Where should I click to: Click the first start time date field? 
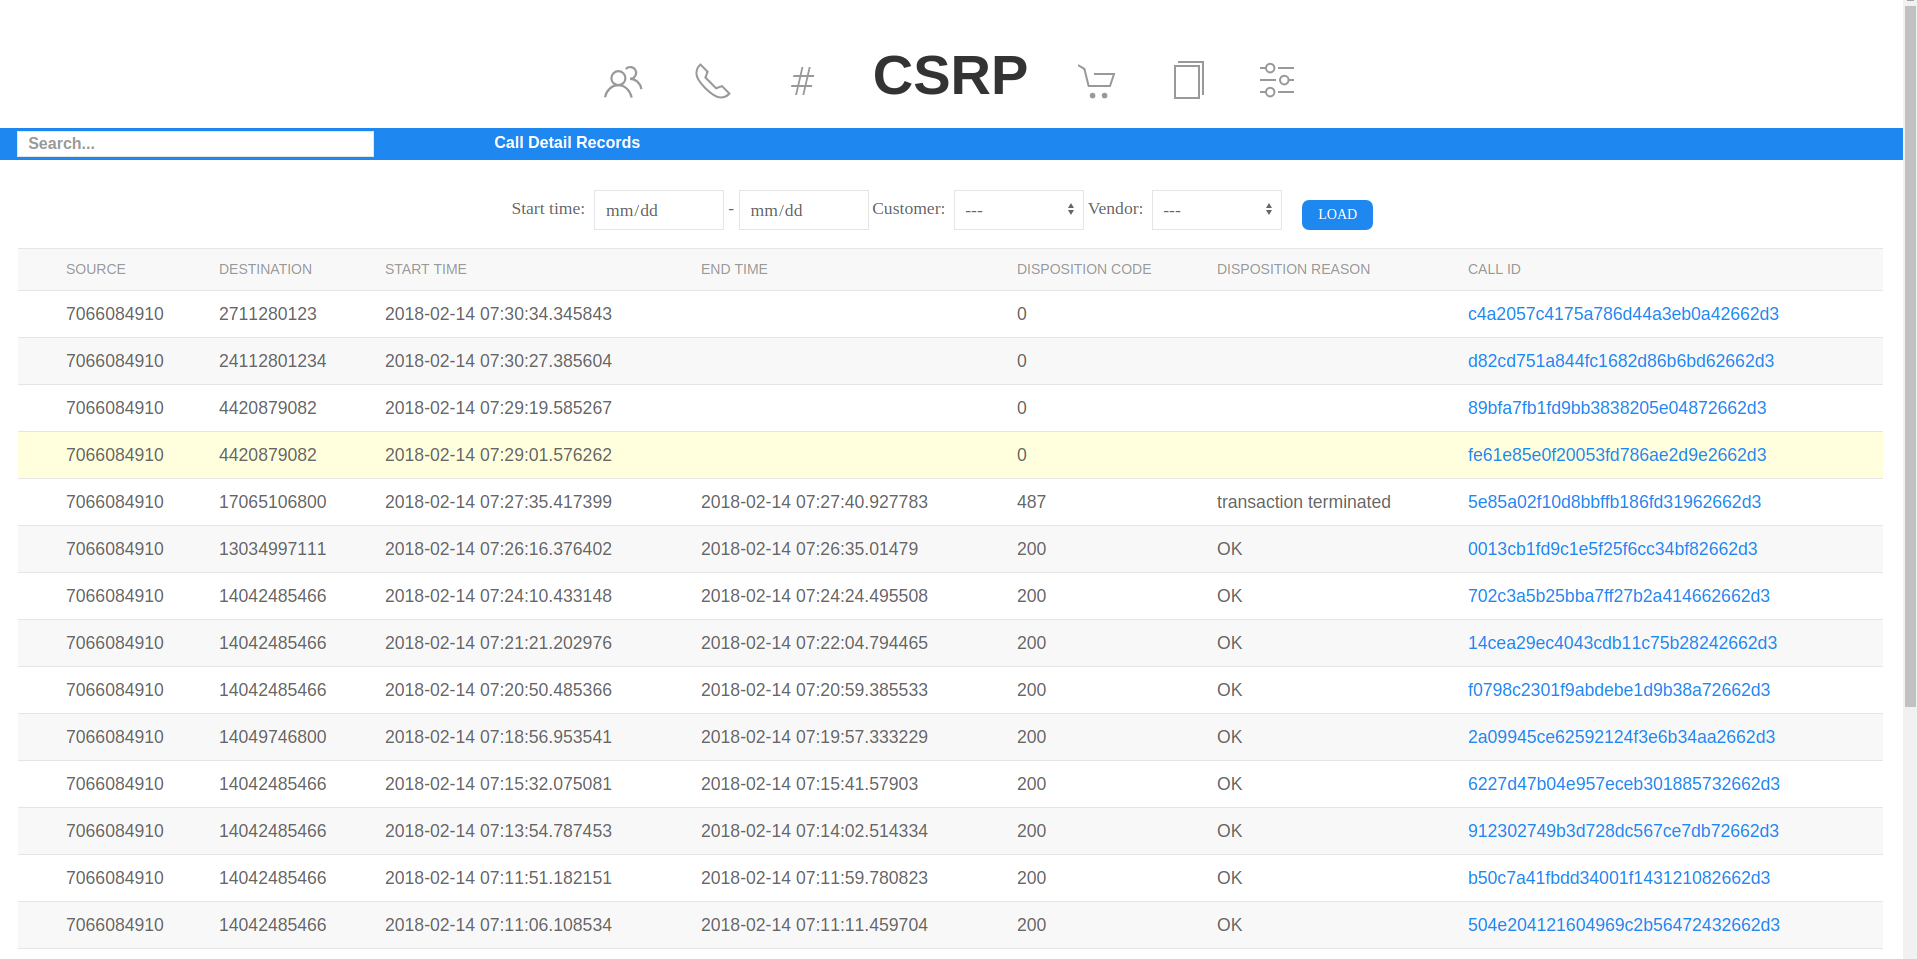click(x=658, y=210)
